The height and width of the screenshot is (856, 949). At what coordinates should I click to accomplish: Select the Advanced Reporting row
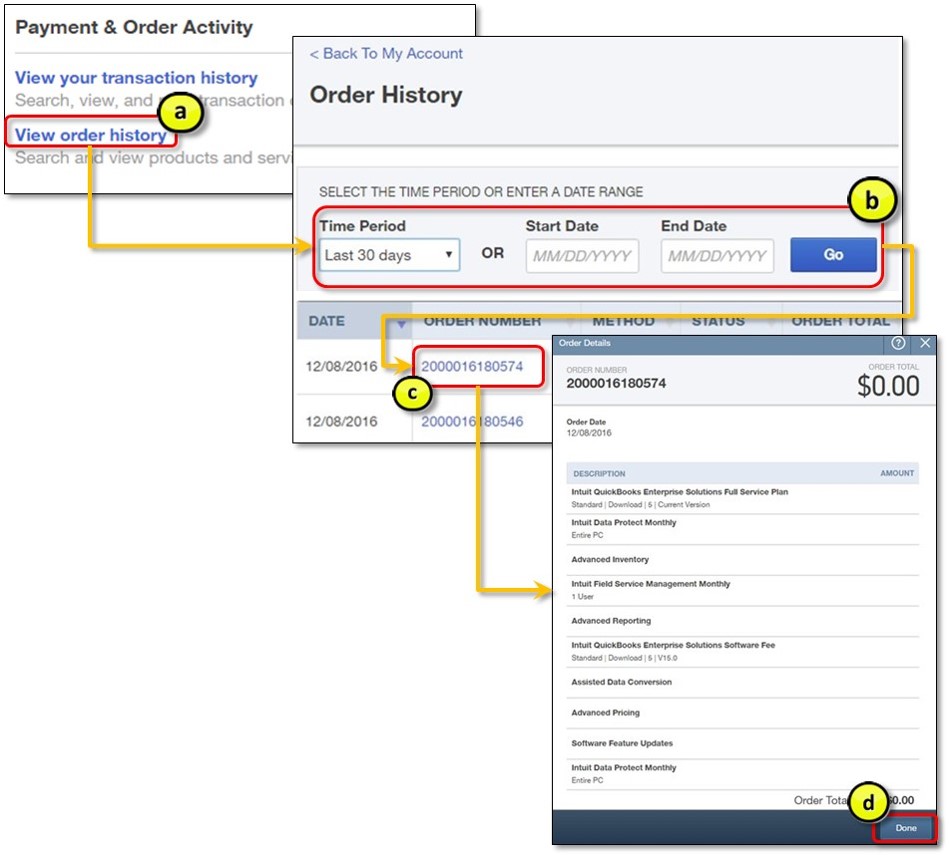point(742,621)
